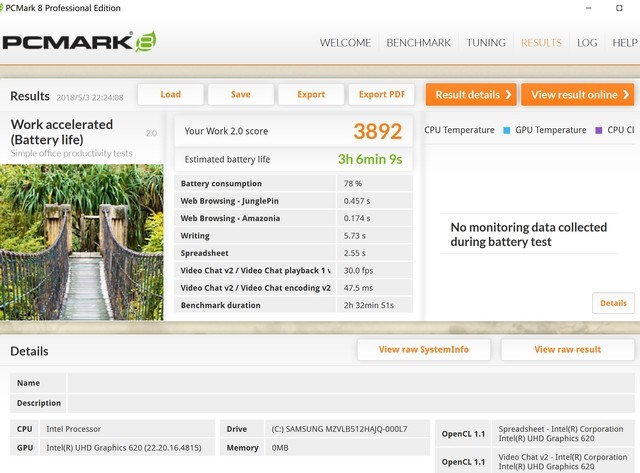Open the WELCOME tab
Image resolution: width=640 pixels, height=473 pixels.
pos(345,43)
